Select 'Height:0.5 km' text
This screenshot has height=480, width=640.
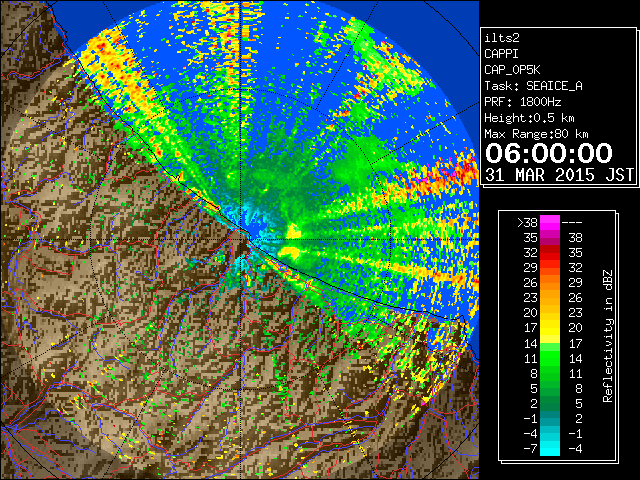point(529,118)
